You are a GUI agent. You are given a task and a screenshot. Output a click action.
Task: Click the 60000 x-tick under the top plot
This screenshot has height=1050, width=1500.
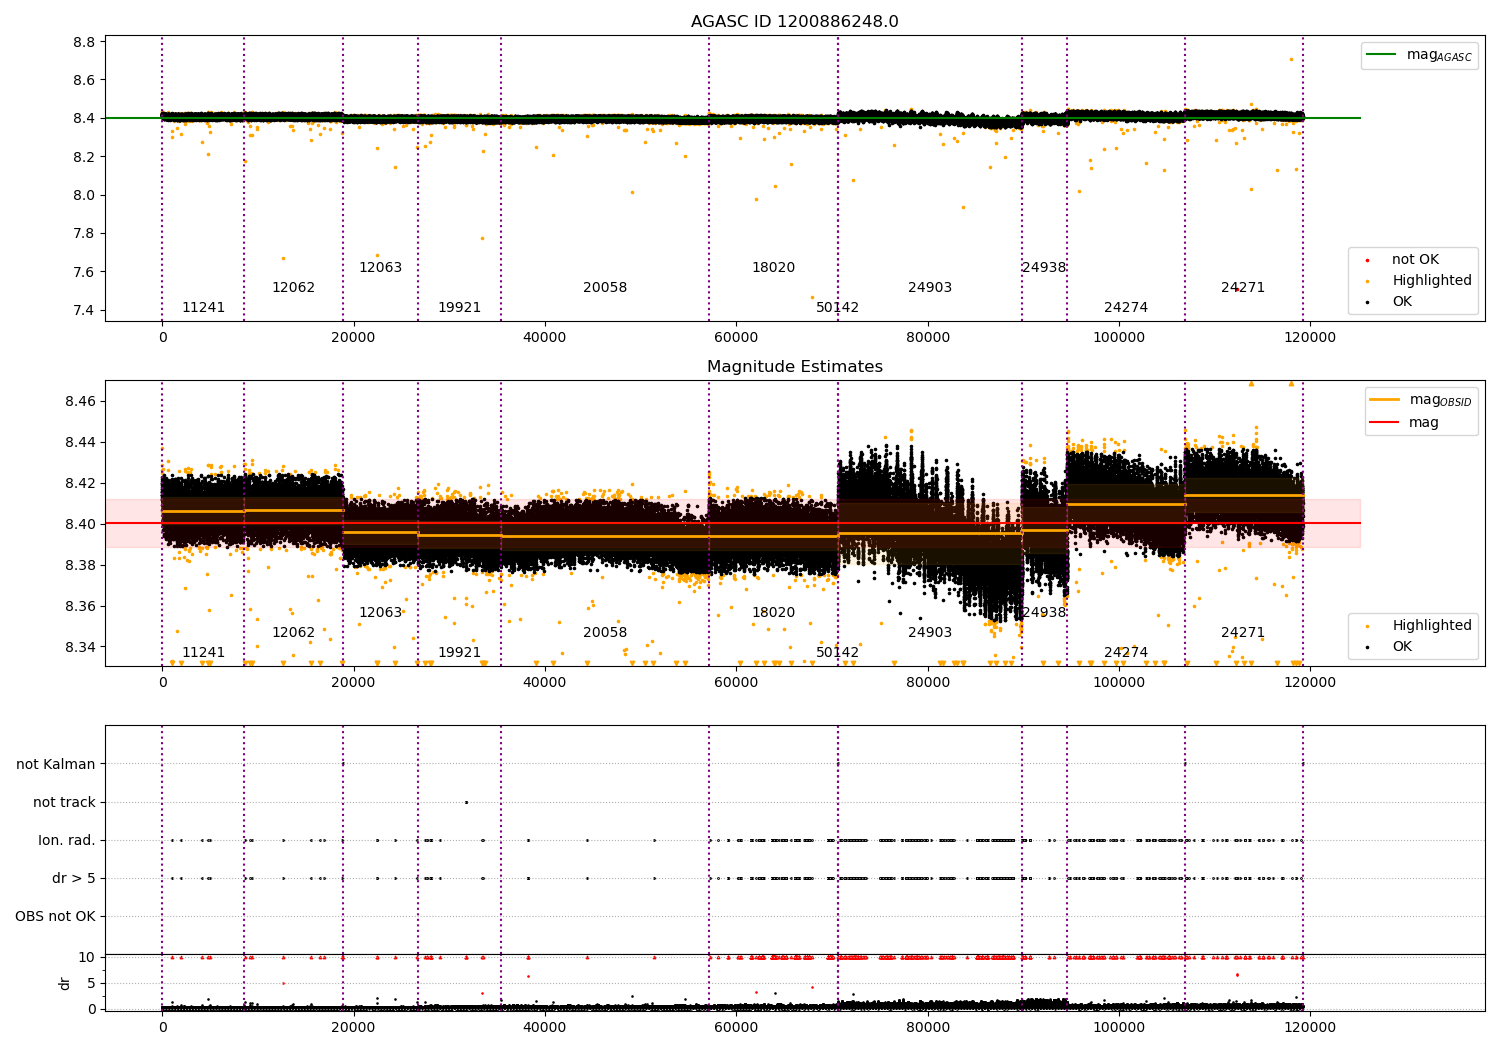(x=736, y=338)
